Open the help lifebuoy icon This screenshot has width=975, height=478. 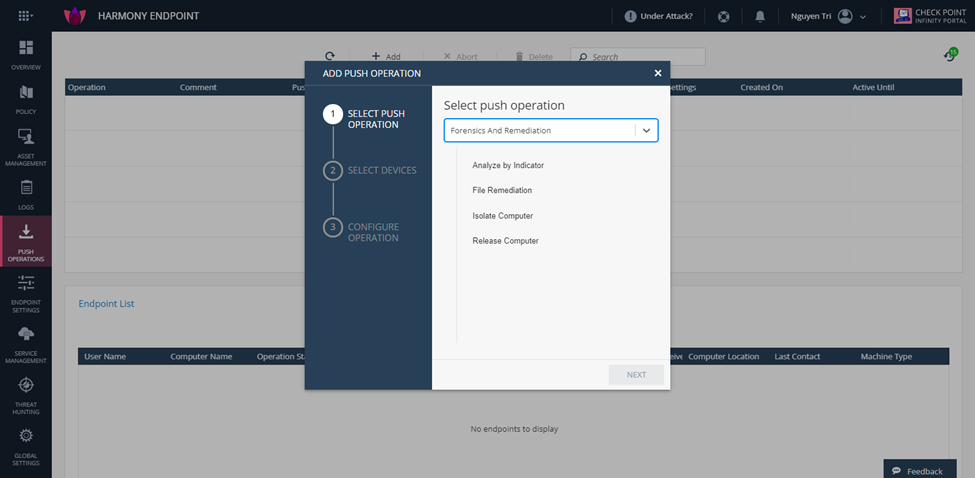(723, 16)
